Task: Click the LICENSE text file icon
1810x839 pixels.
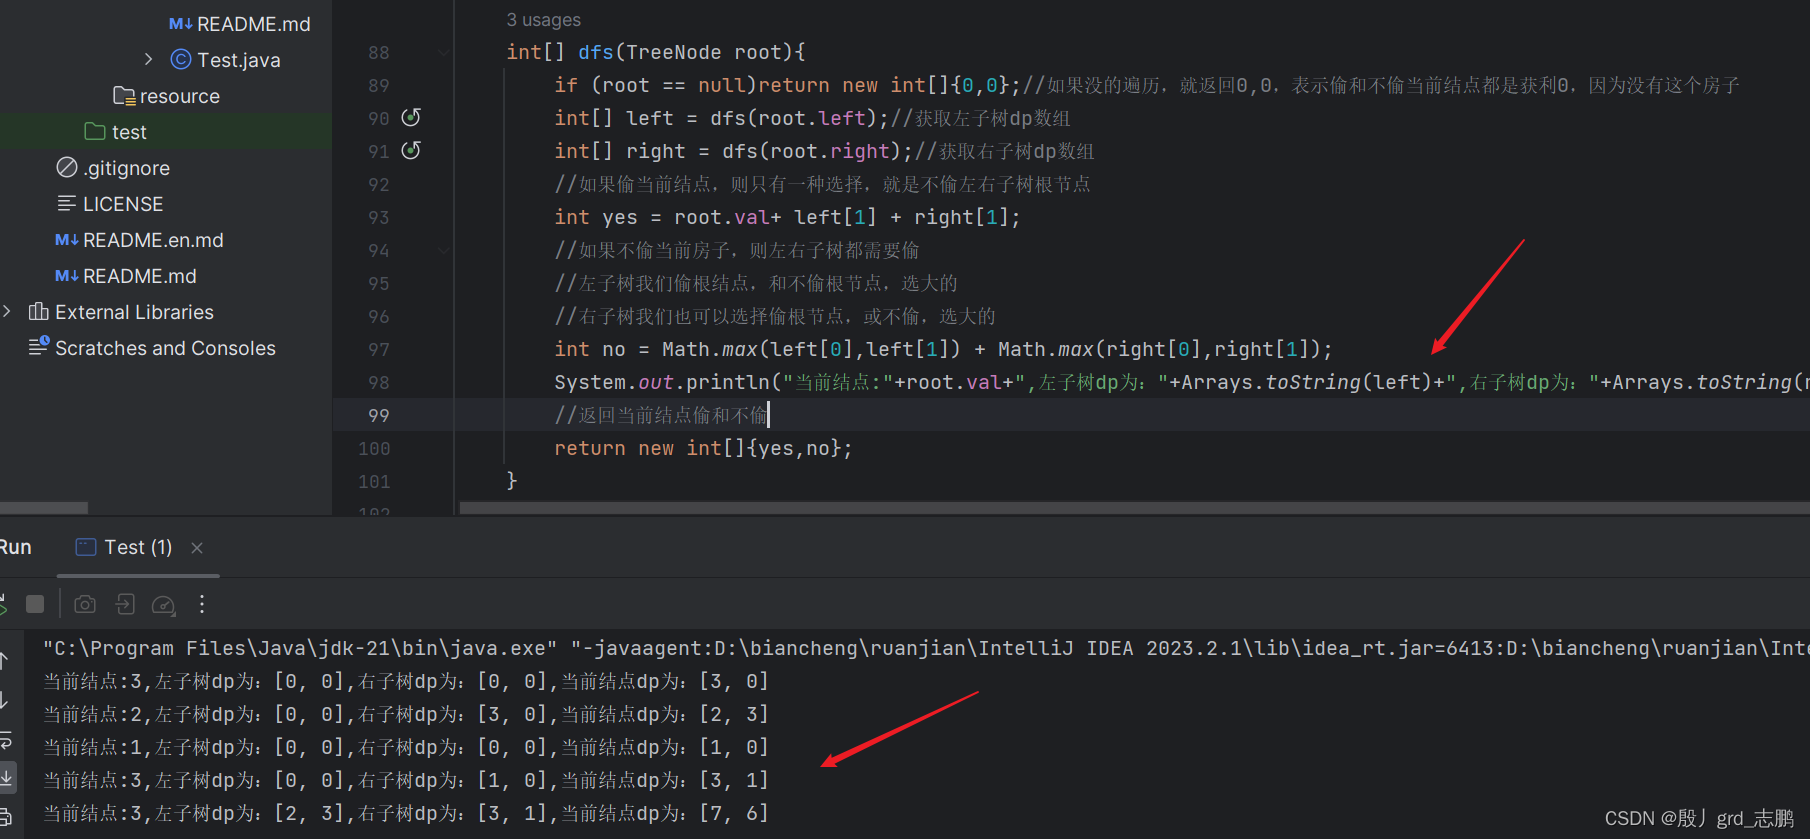Action: point(67,204)
